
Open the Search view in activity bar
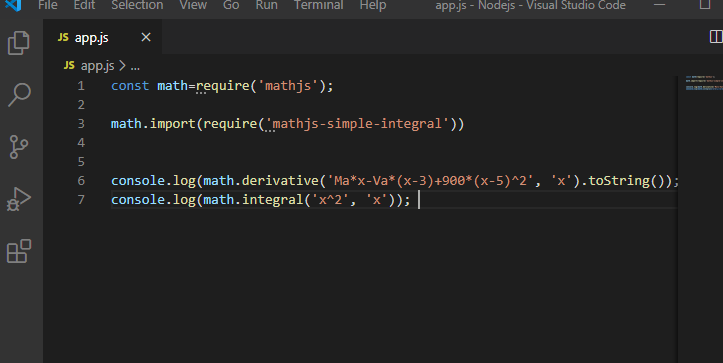tap(19, 95)
